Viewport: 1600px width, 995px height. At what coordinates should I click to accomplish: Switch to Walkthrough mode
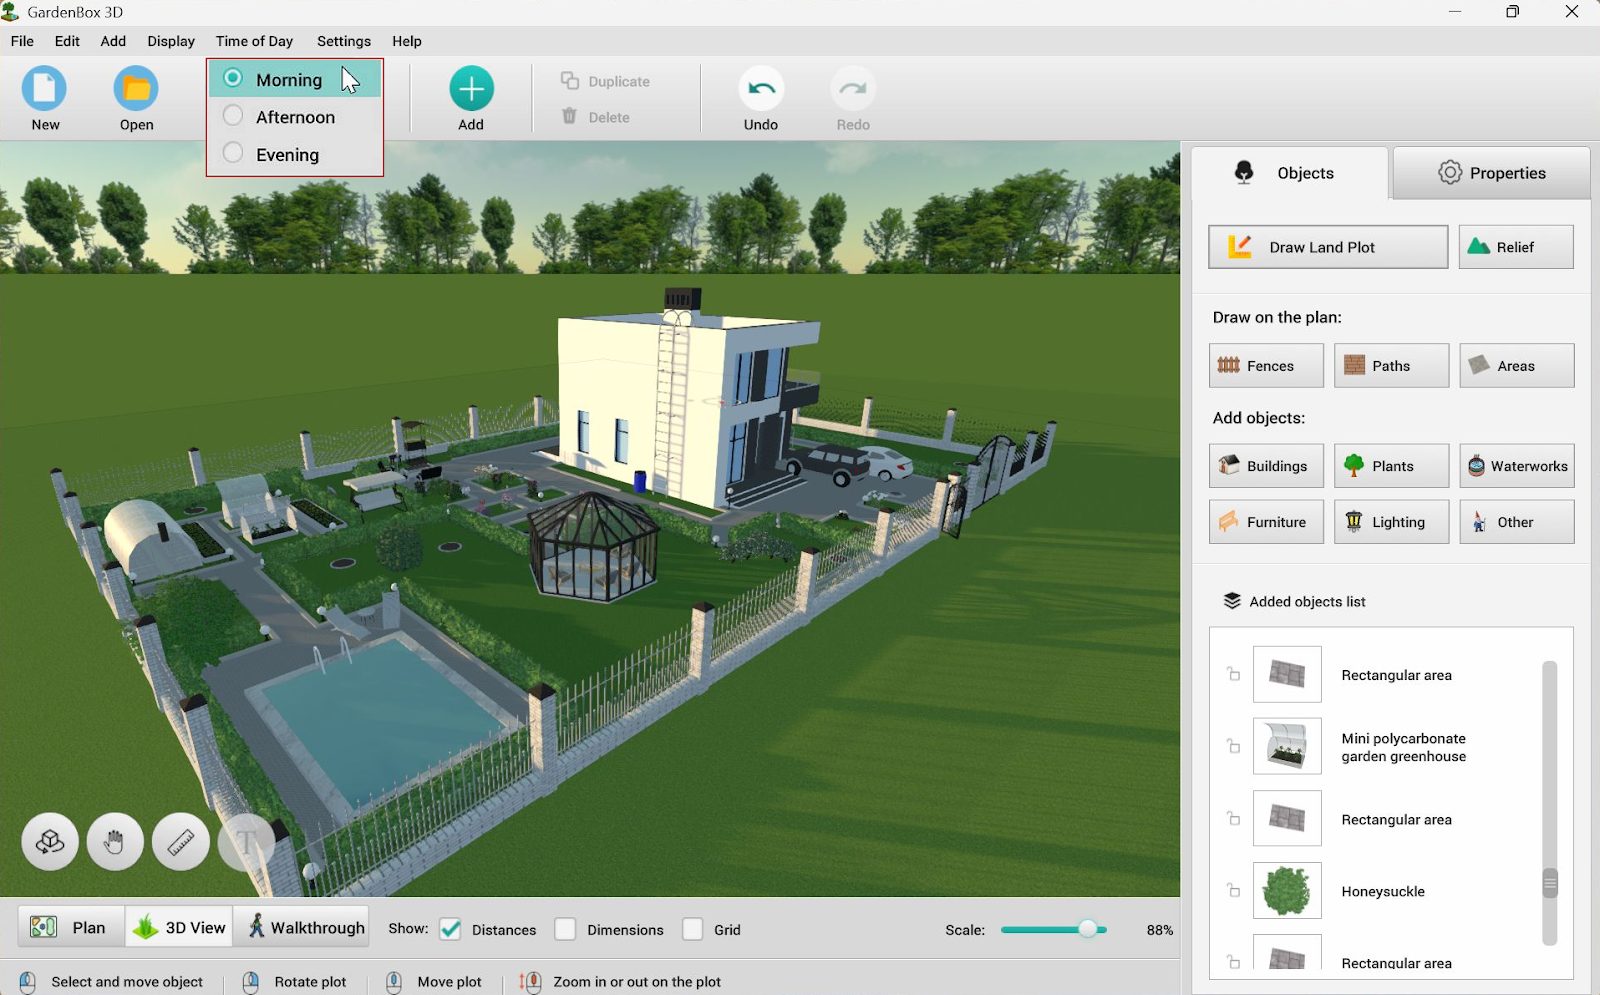pos(306,927)
